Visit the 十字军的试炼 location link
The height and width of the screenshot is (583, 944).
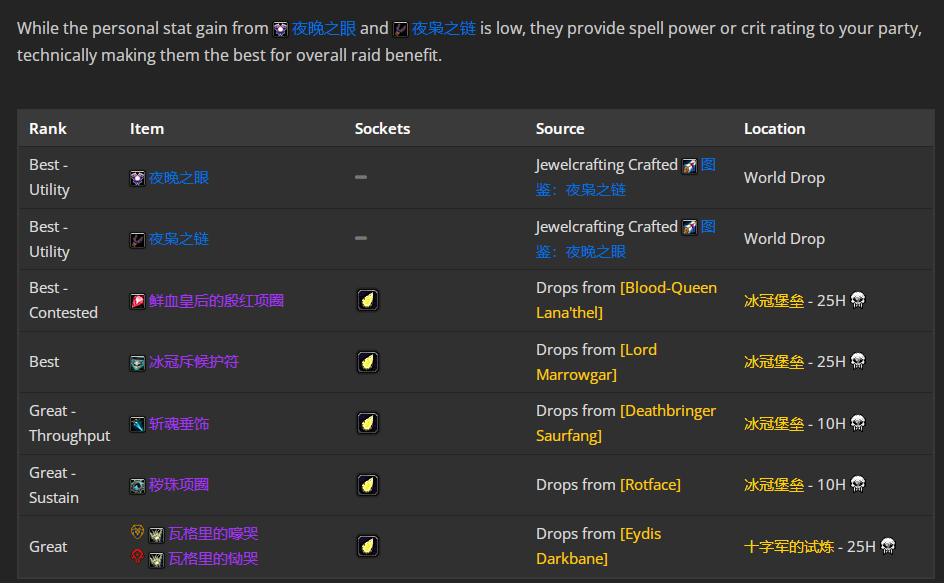789,546
